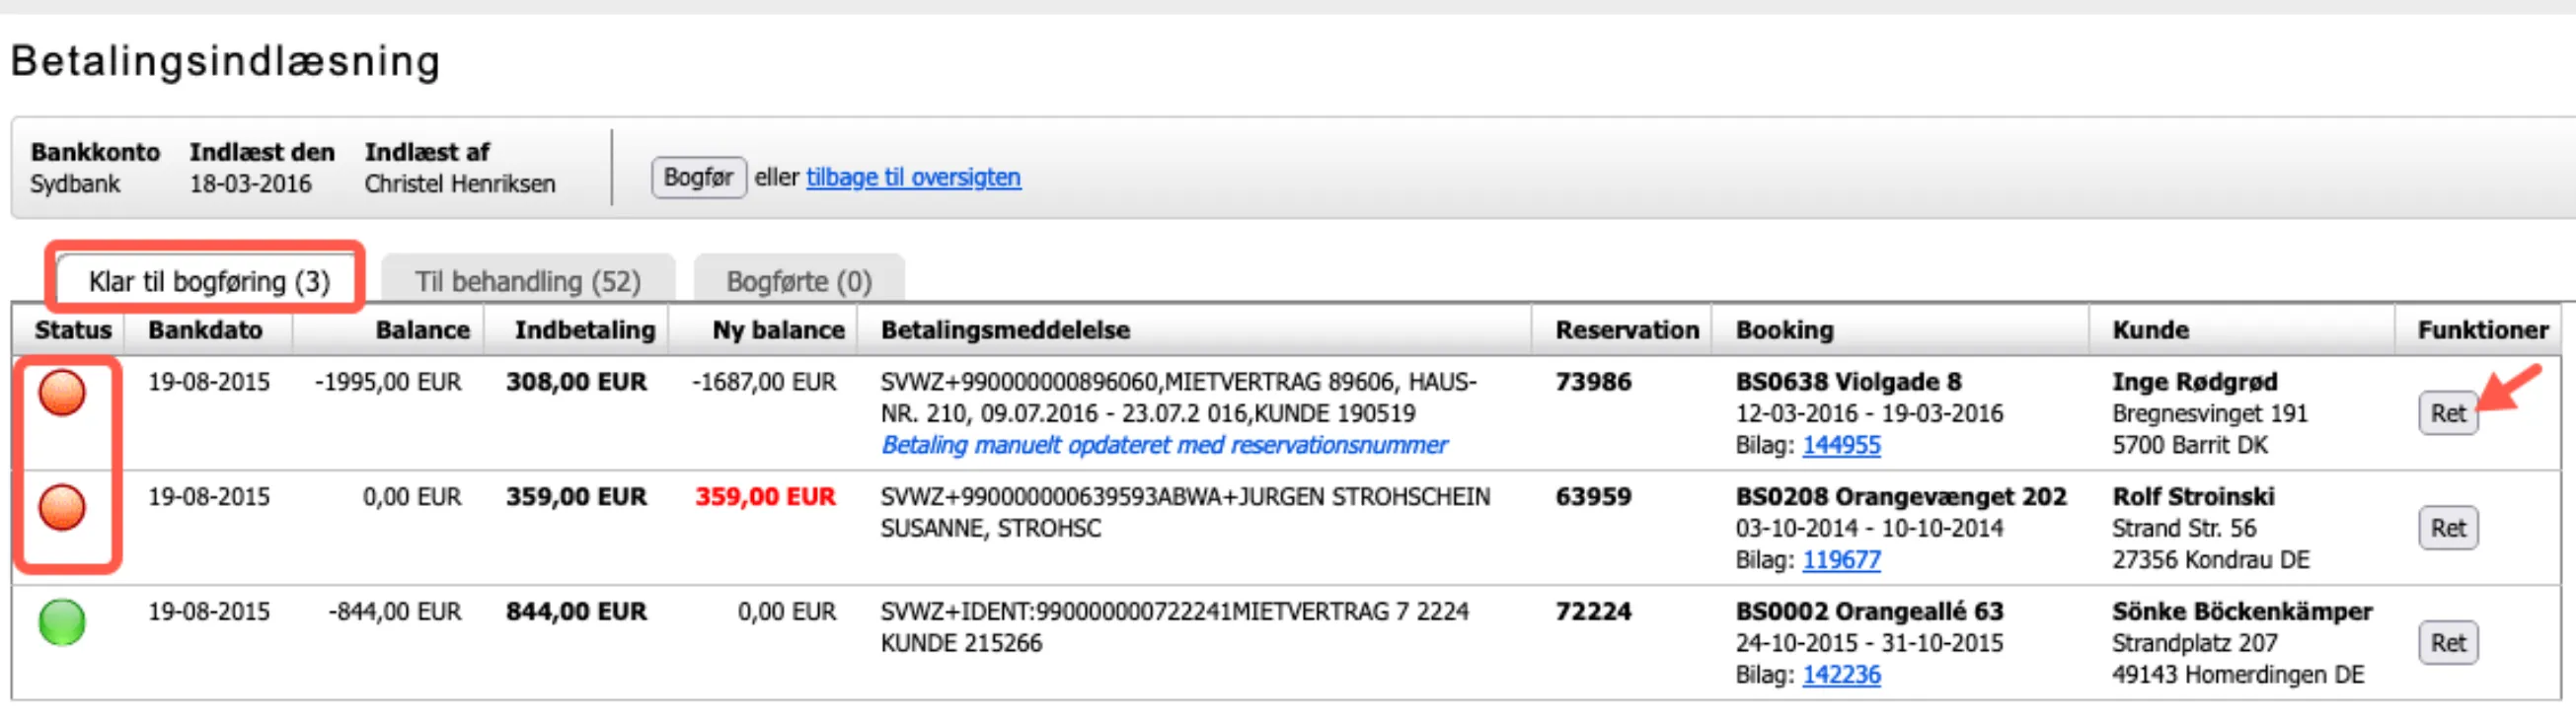Image resolution: width=2576 pixels, height=726 pixels.
Task: Click the Reservation column header
Action: click(x=1625, y=330)
